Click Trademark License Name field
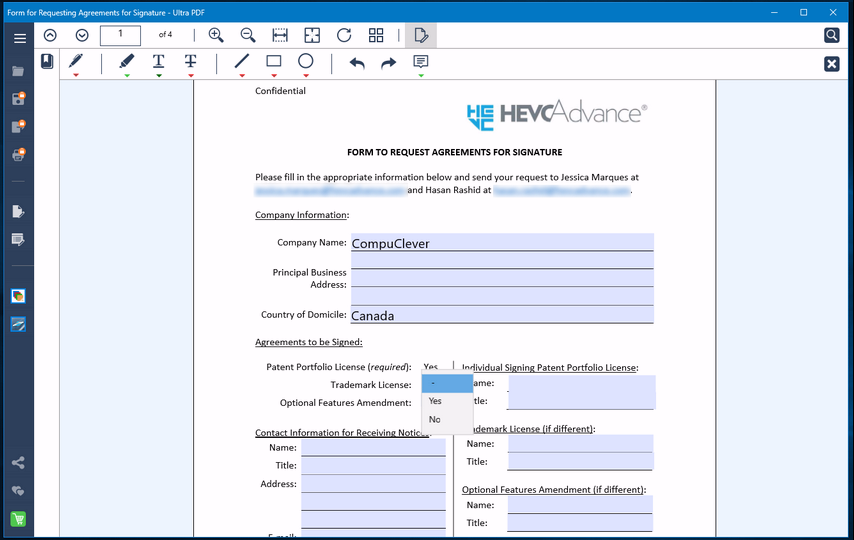The width and height of the screenshot is (854, 540). point(580,444)
